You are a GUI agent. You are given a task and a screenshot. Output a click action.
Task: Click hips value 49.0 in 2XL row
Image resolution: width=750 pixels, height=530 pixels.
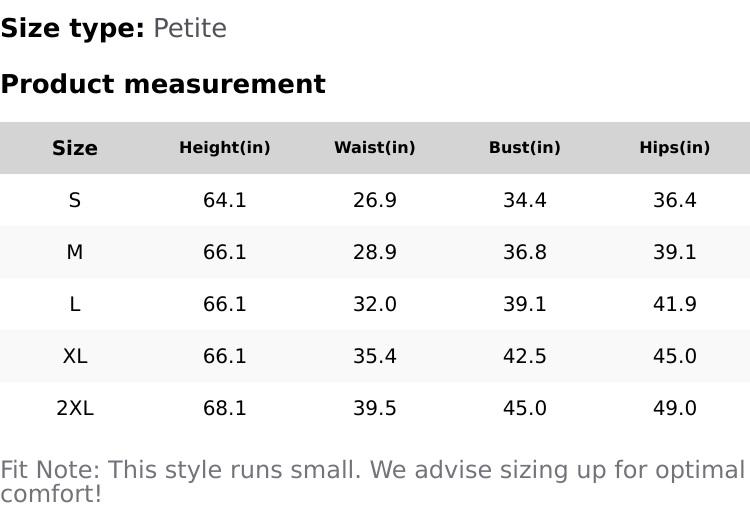675,408
